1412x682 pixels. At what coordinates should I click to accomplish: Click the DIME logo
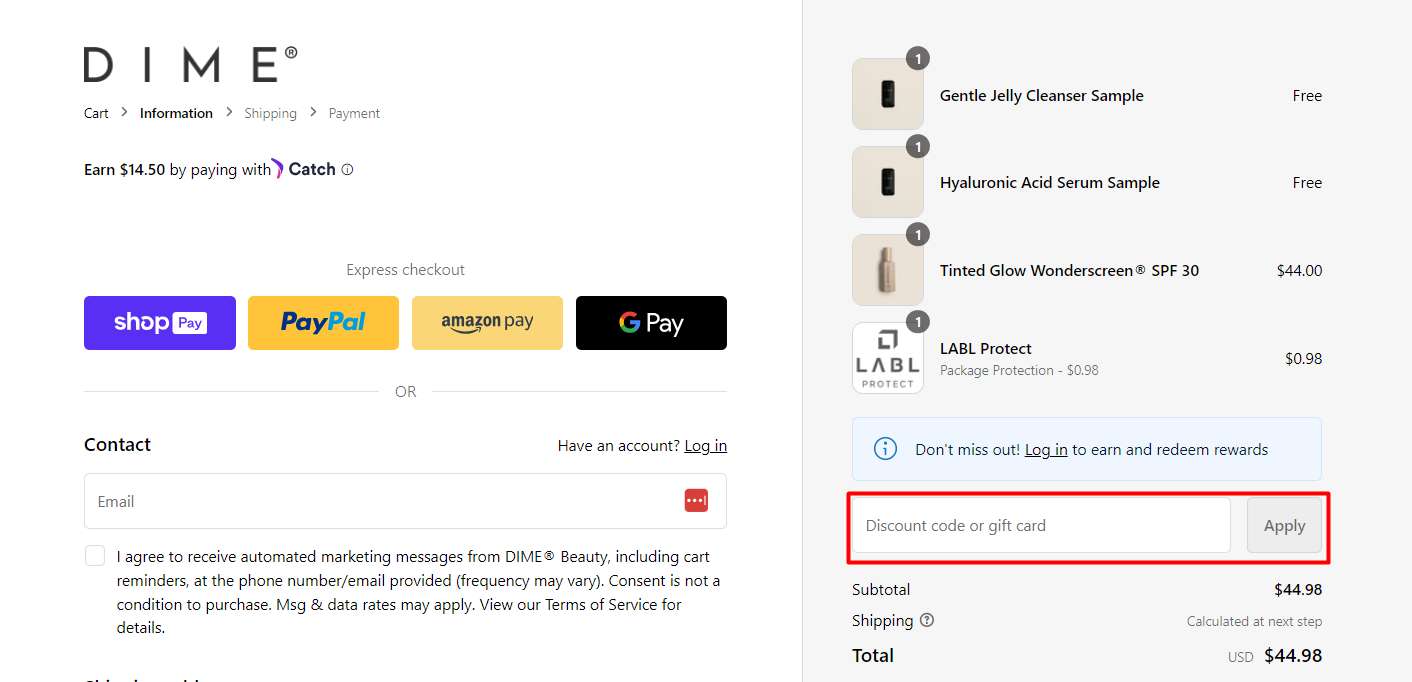point(190,64)
